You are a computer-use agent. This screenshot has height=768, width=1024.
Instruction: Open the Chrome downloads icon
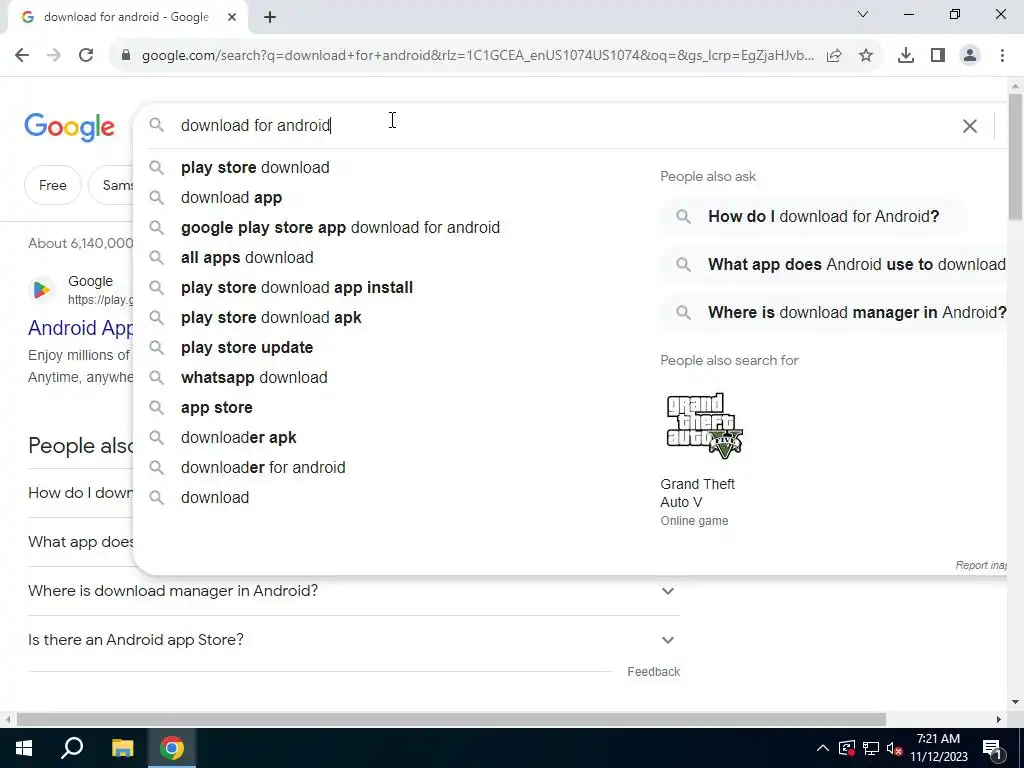(906, 56)
